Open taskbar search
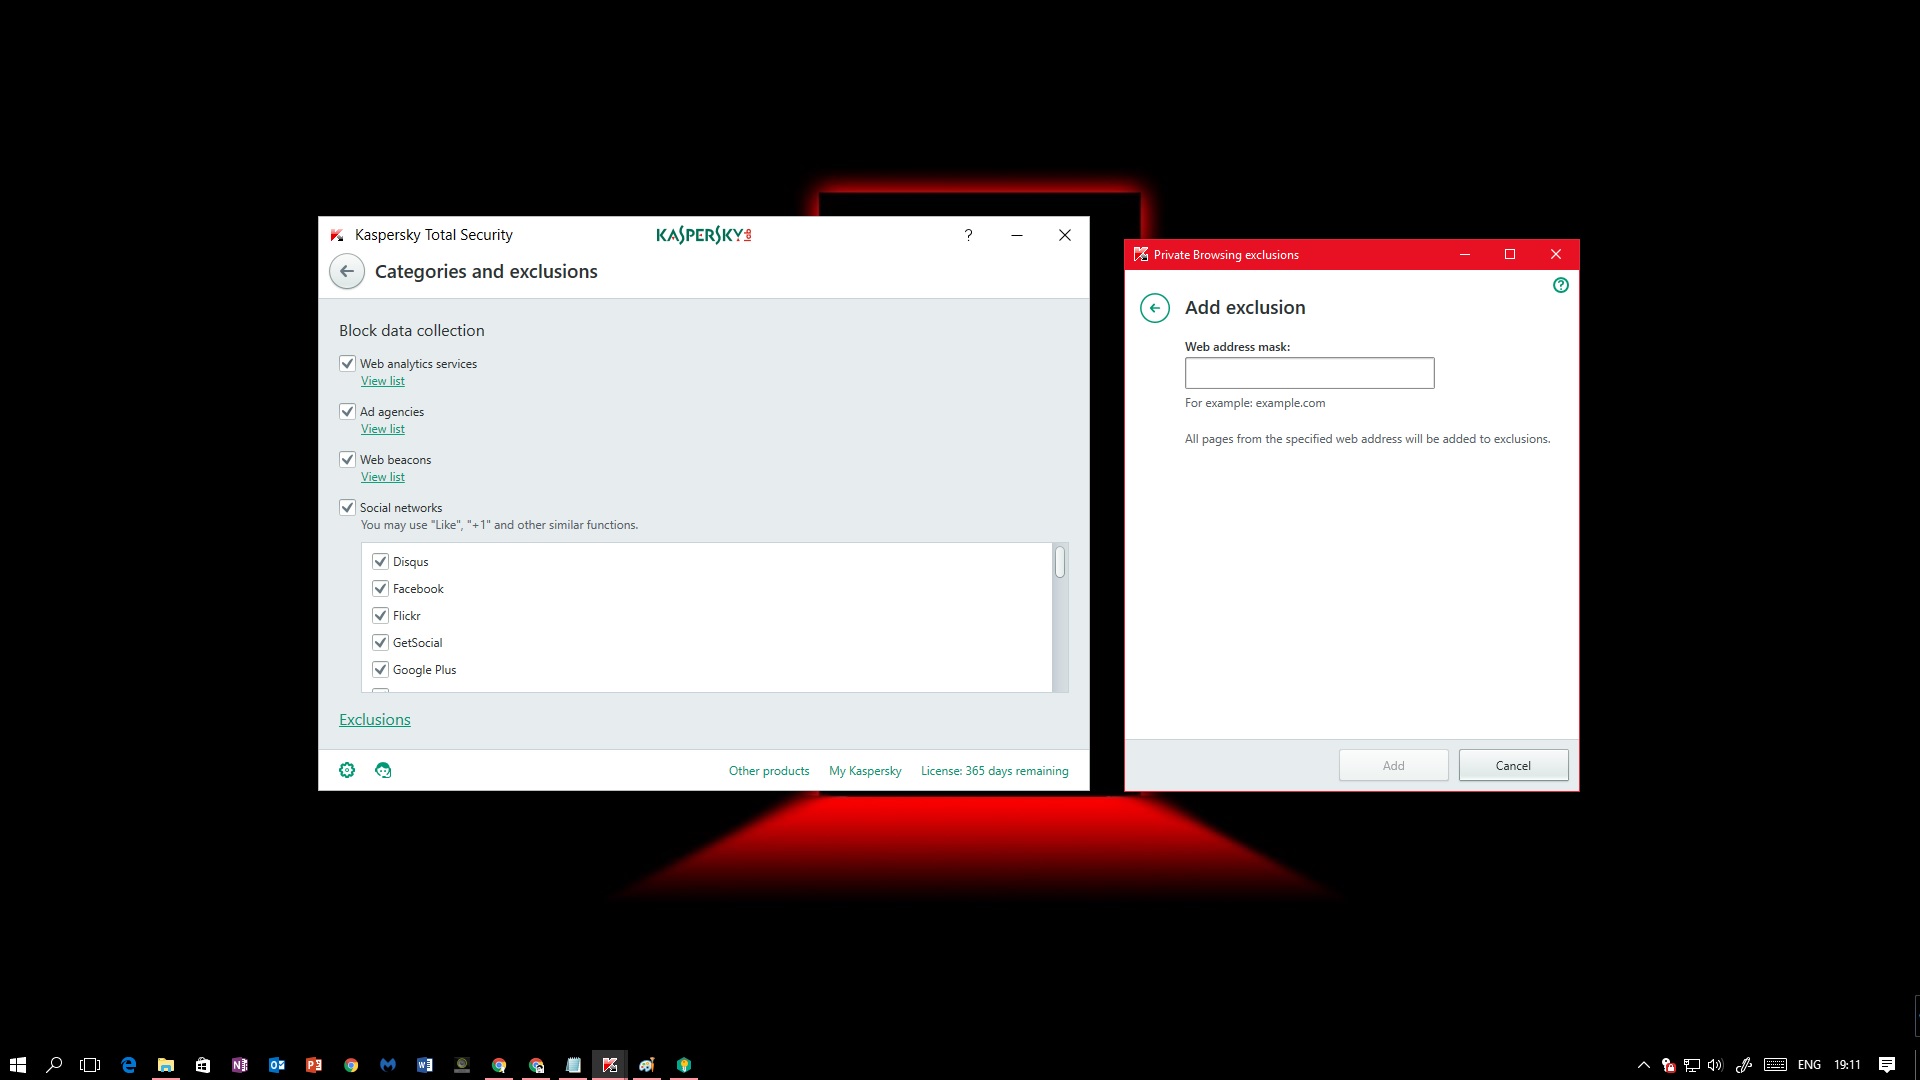 (55, 1065)
